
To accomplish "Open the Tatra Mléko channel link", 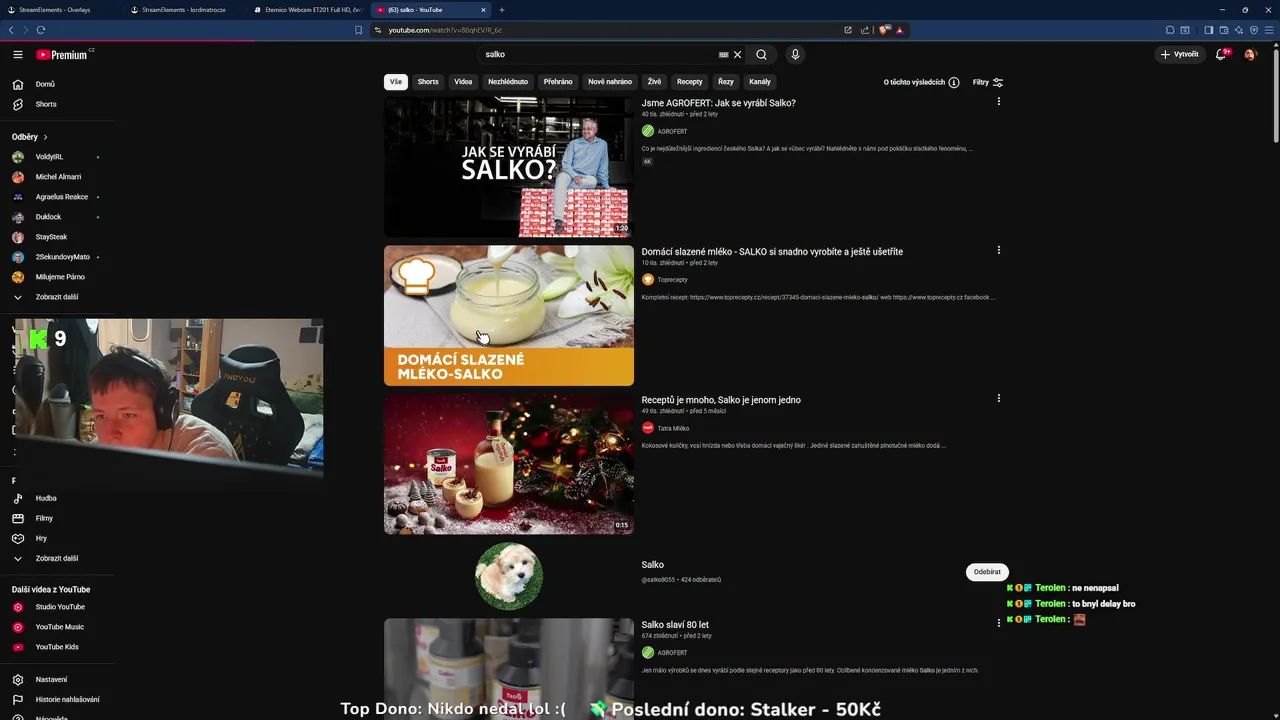I will [673, 428].
